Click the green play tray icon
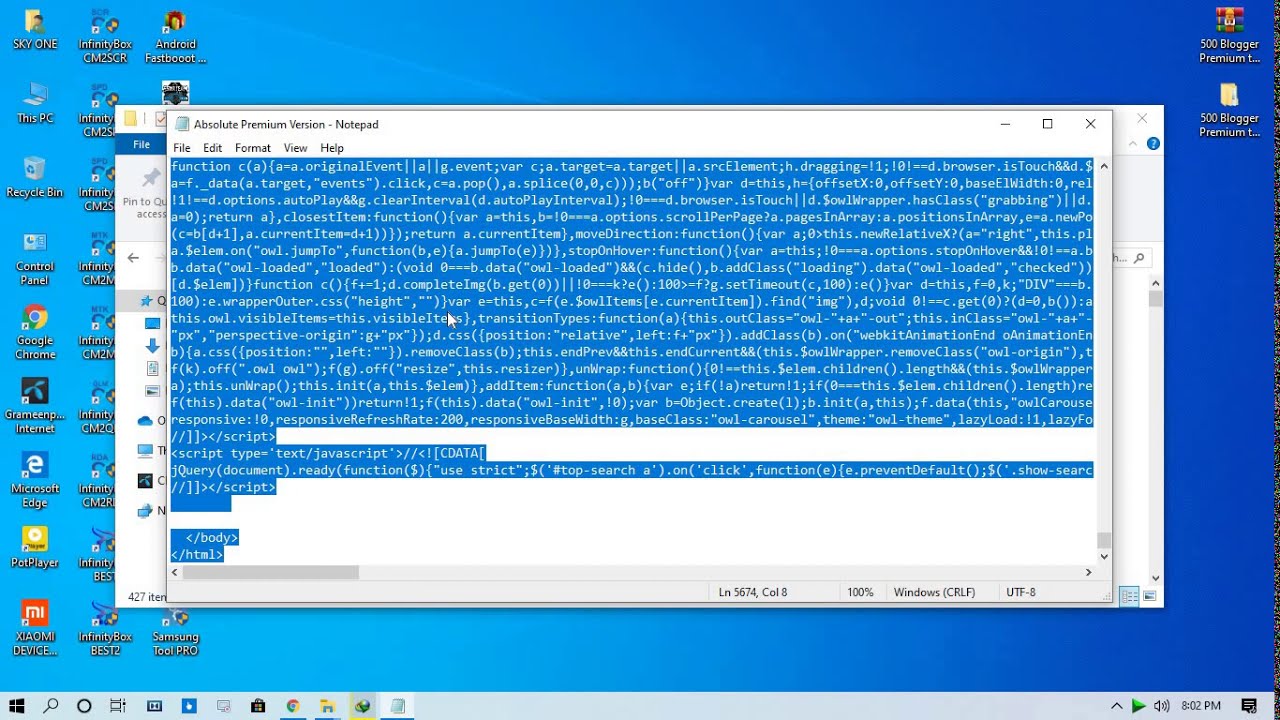 click(x=1138, y=706)
